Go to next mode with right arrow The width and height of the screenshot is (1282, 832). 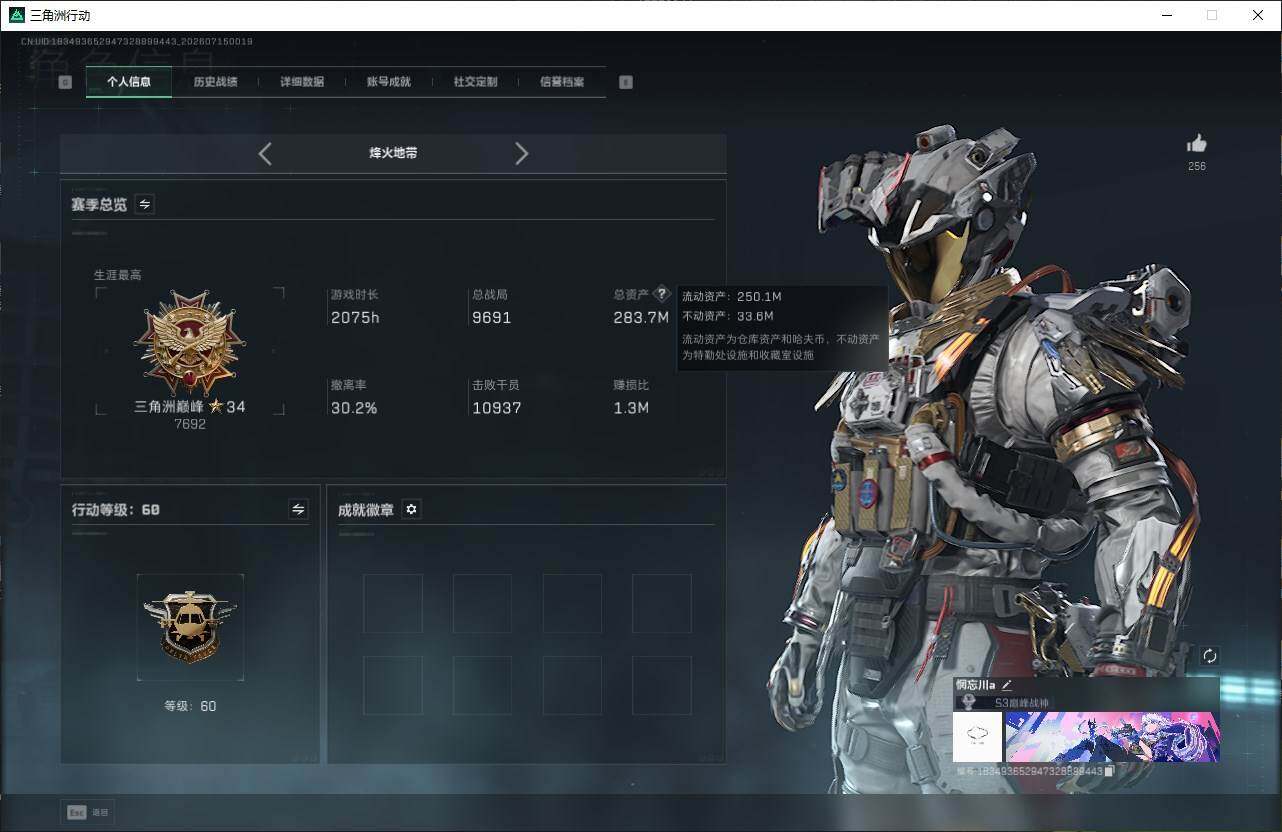(x=521, y=153)
